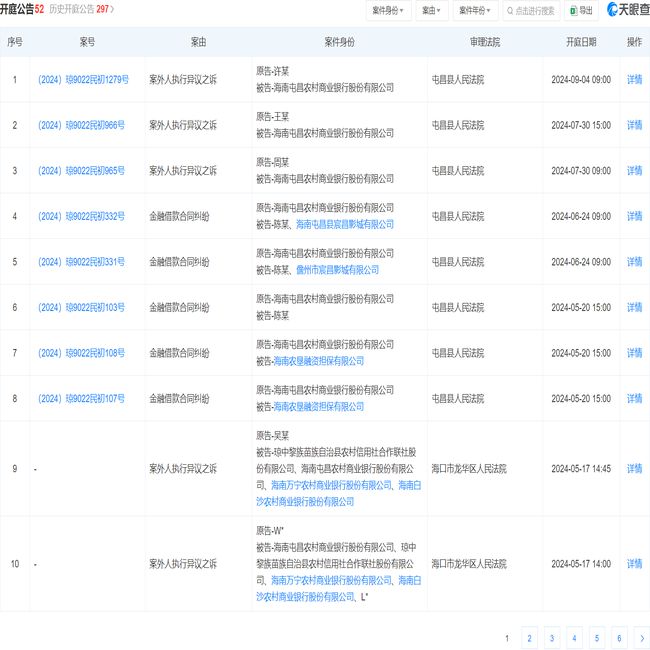650x650 pixels.
Task: Open the 案由 filter dropdown
Action: [x=432, y=10]
